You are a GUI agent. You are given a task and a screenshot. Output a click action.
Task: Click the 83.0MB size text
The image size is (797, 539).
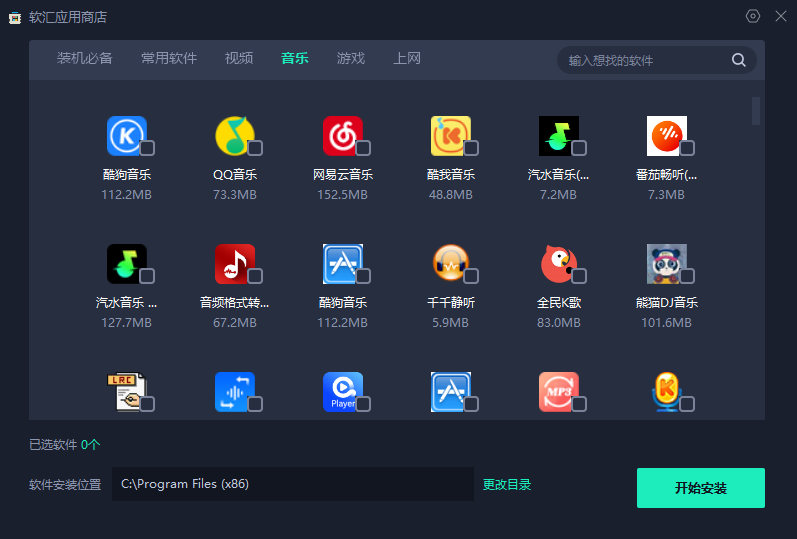click(559, 323)
